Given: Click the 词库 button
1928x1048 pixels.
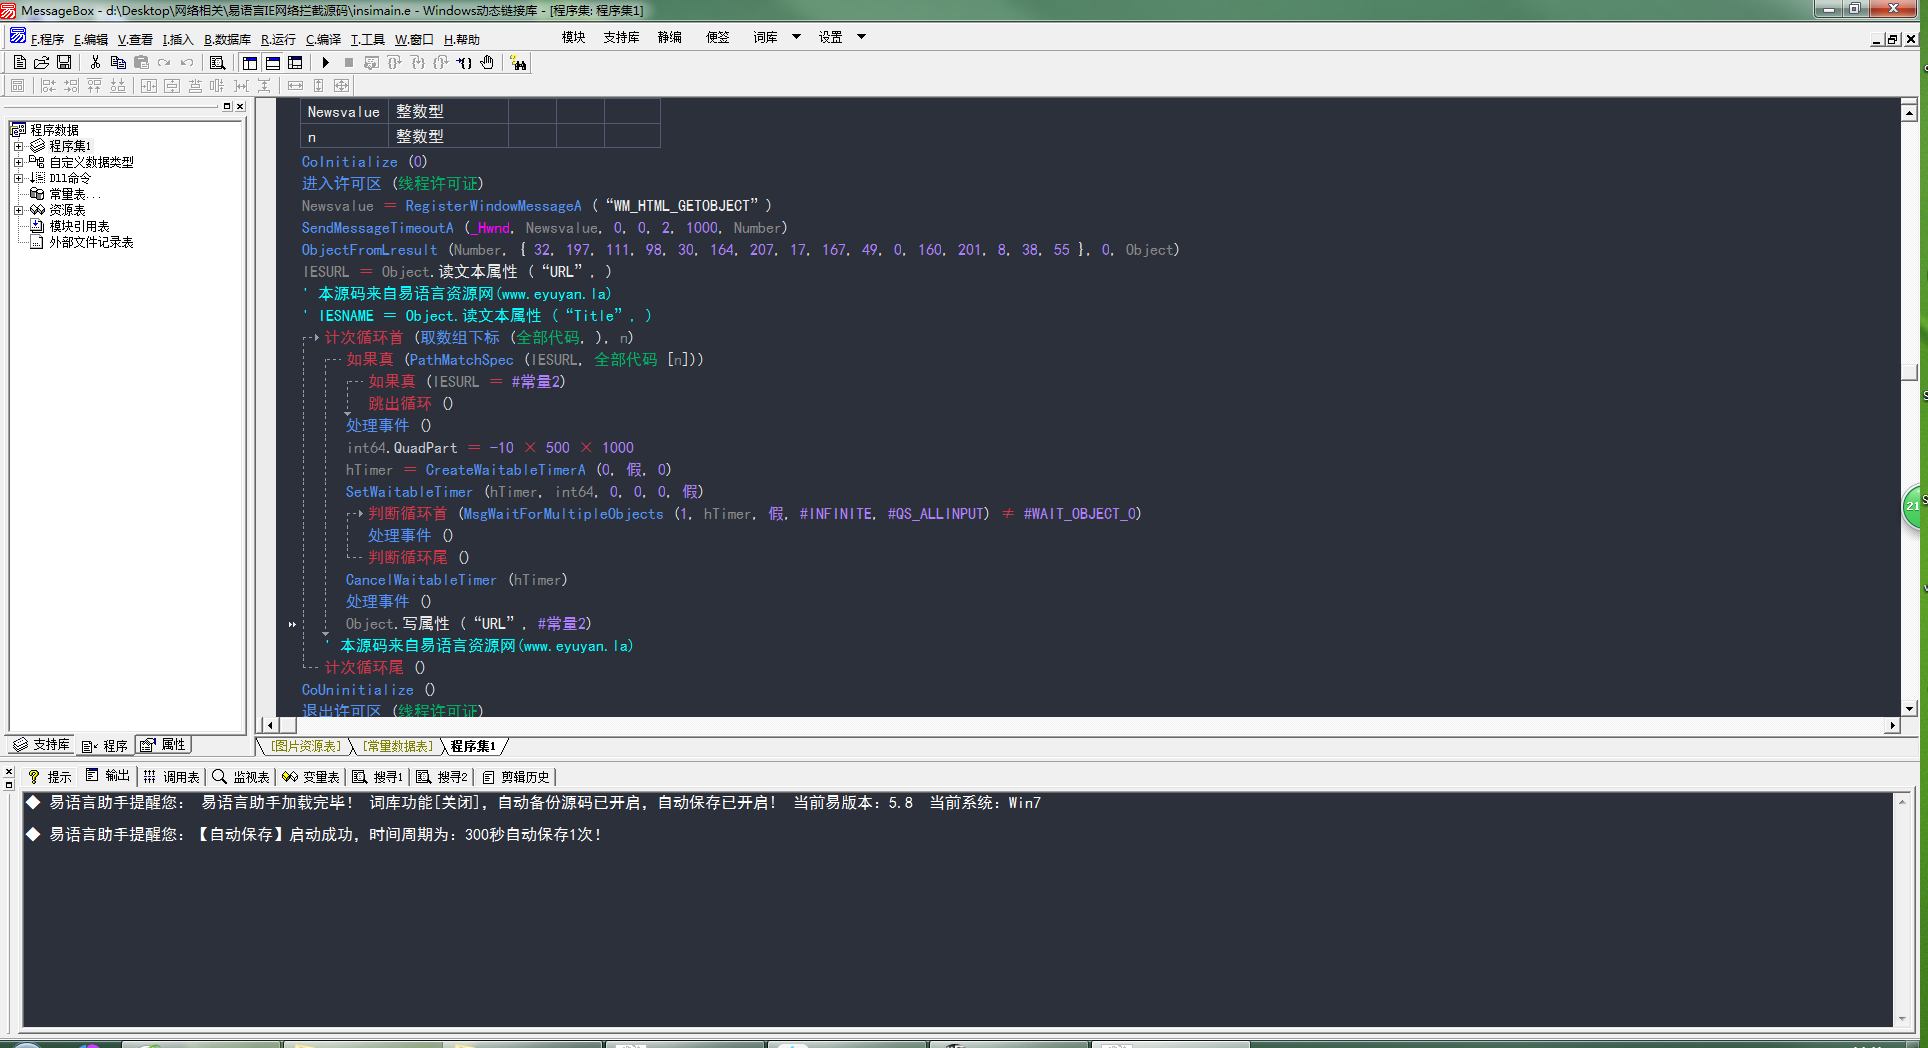Looking at the screenshot, I should coord(765,37).
